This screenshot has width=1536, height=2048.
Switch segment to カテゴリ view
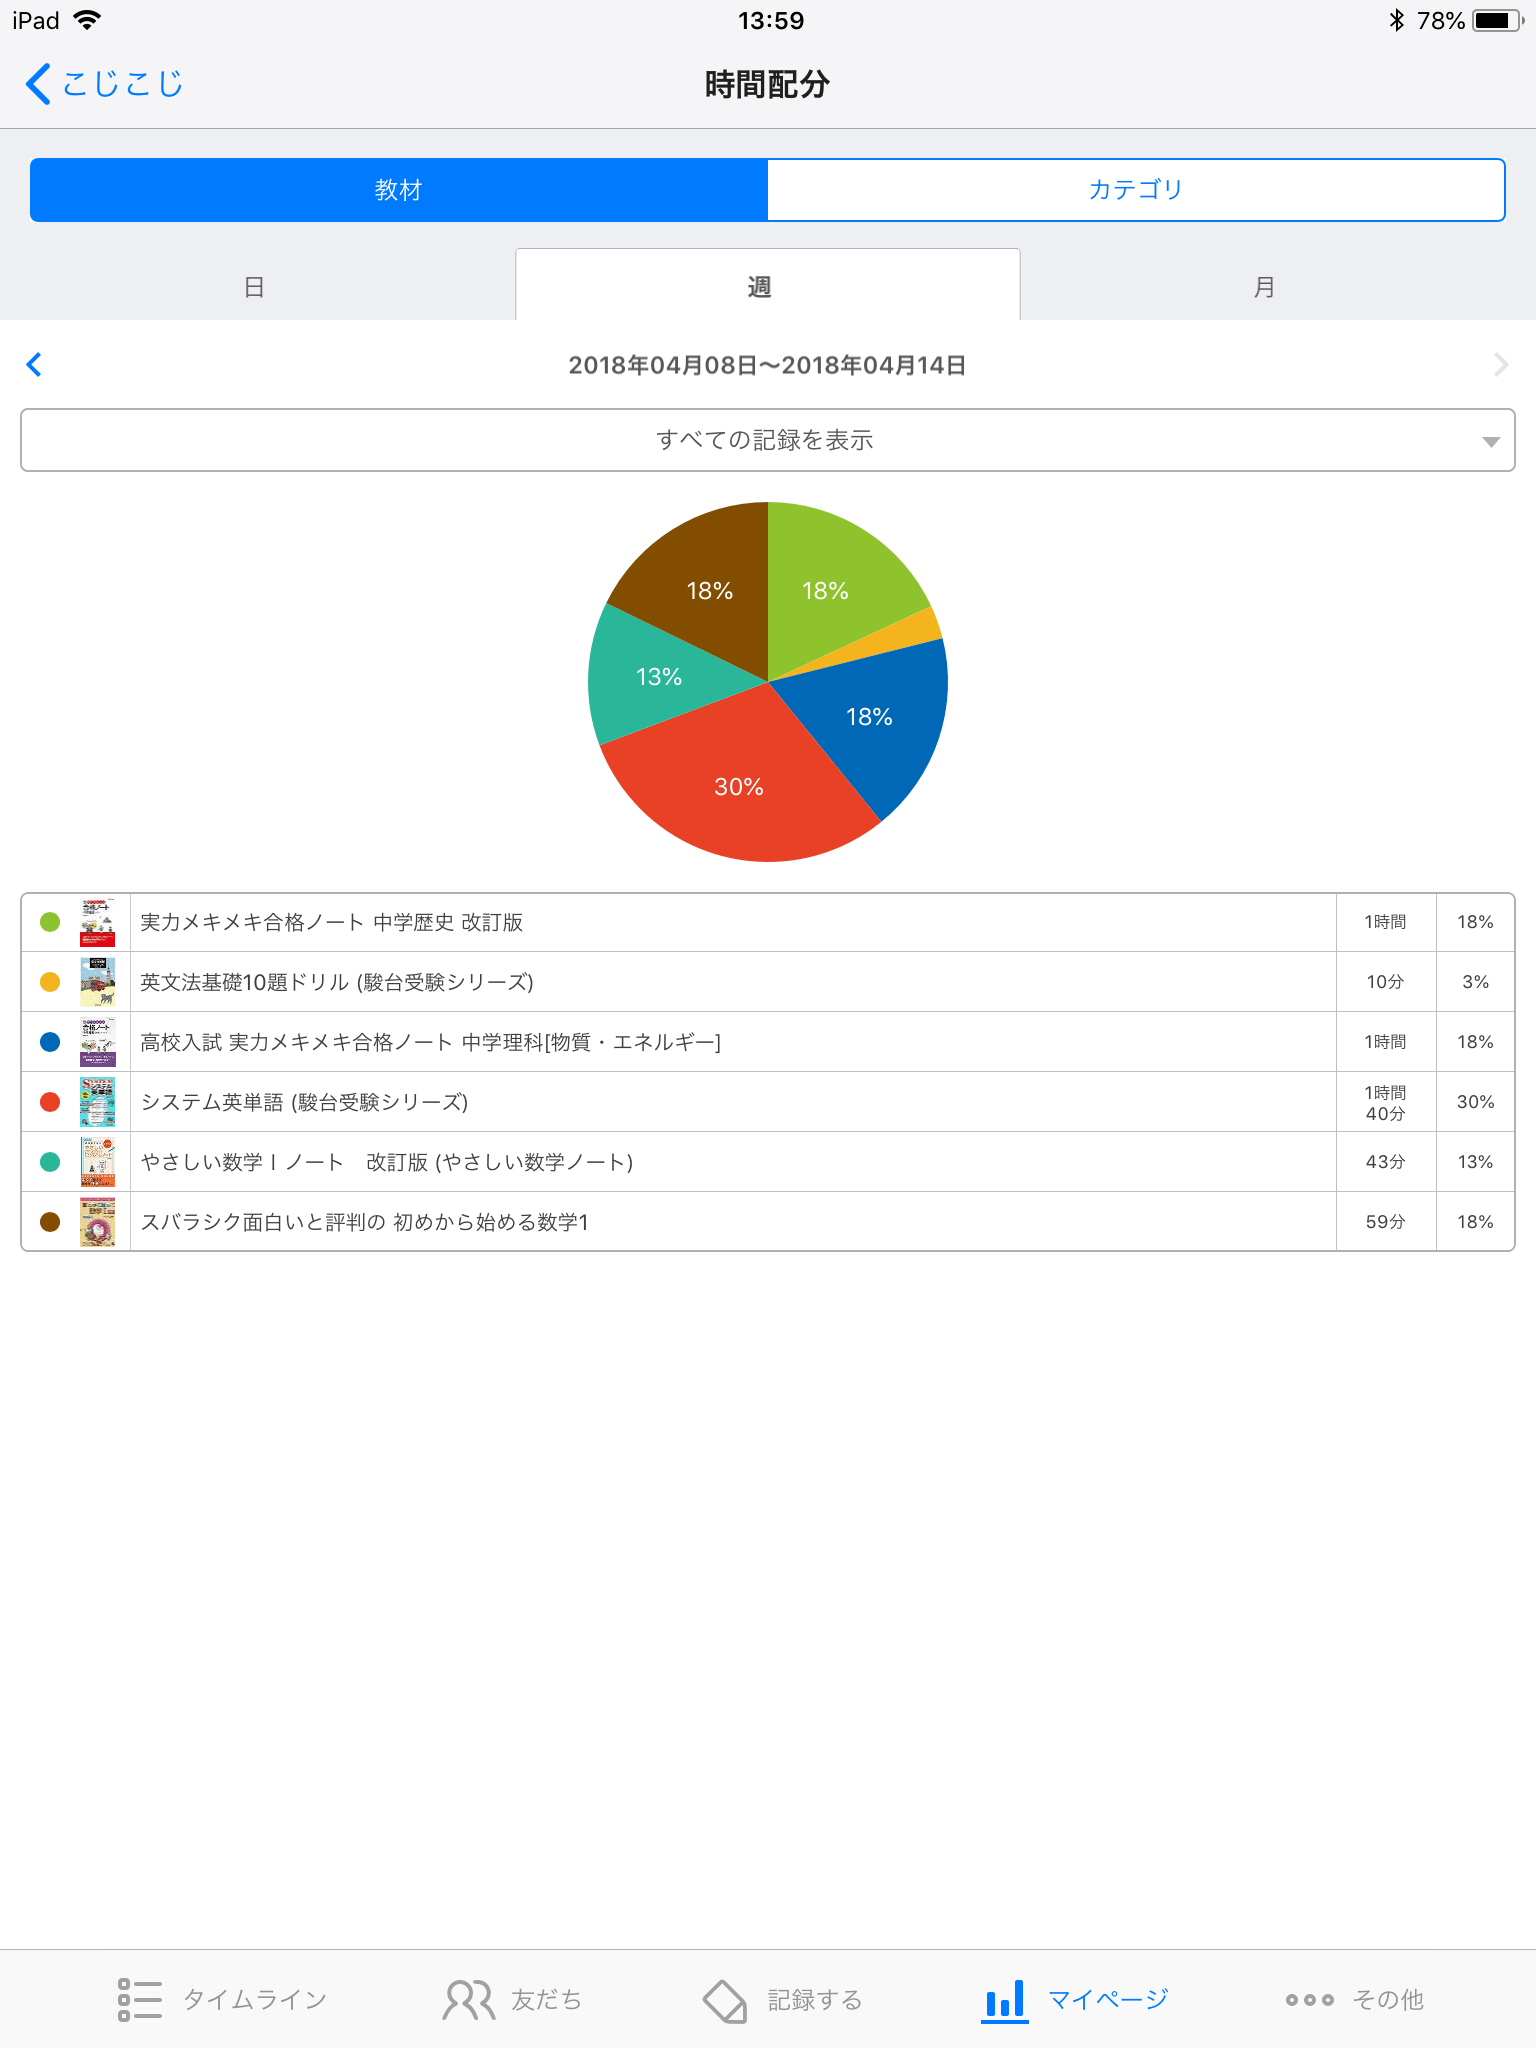point(1136,190)
